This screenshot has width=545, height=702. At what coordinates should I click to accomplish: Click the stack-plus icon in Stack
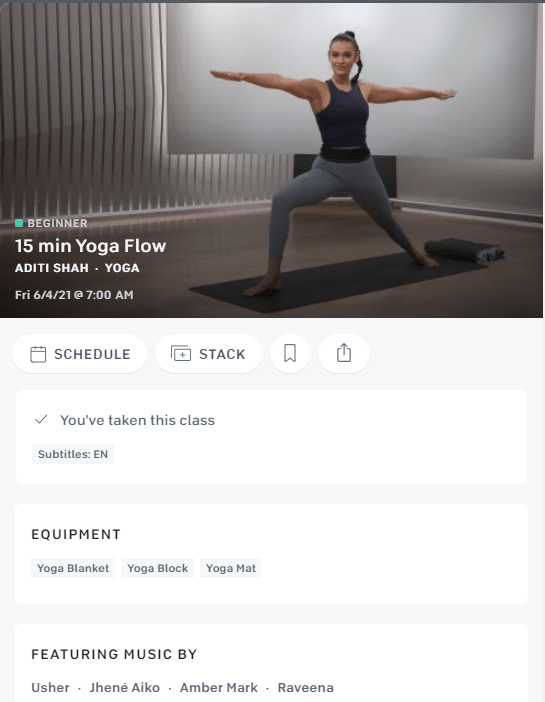181,353
